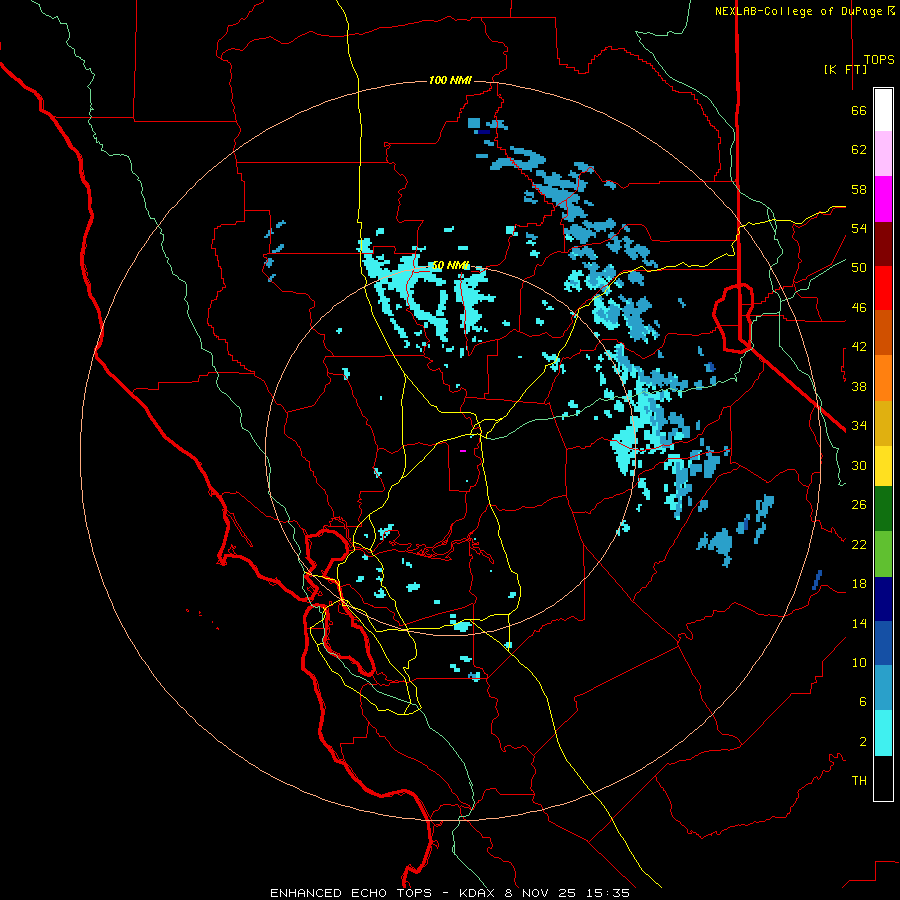Select the dark red legend swatch
Image resolution: width=900 pixels, height=900 pixels.
[x=883, y=244]
